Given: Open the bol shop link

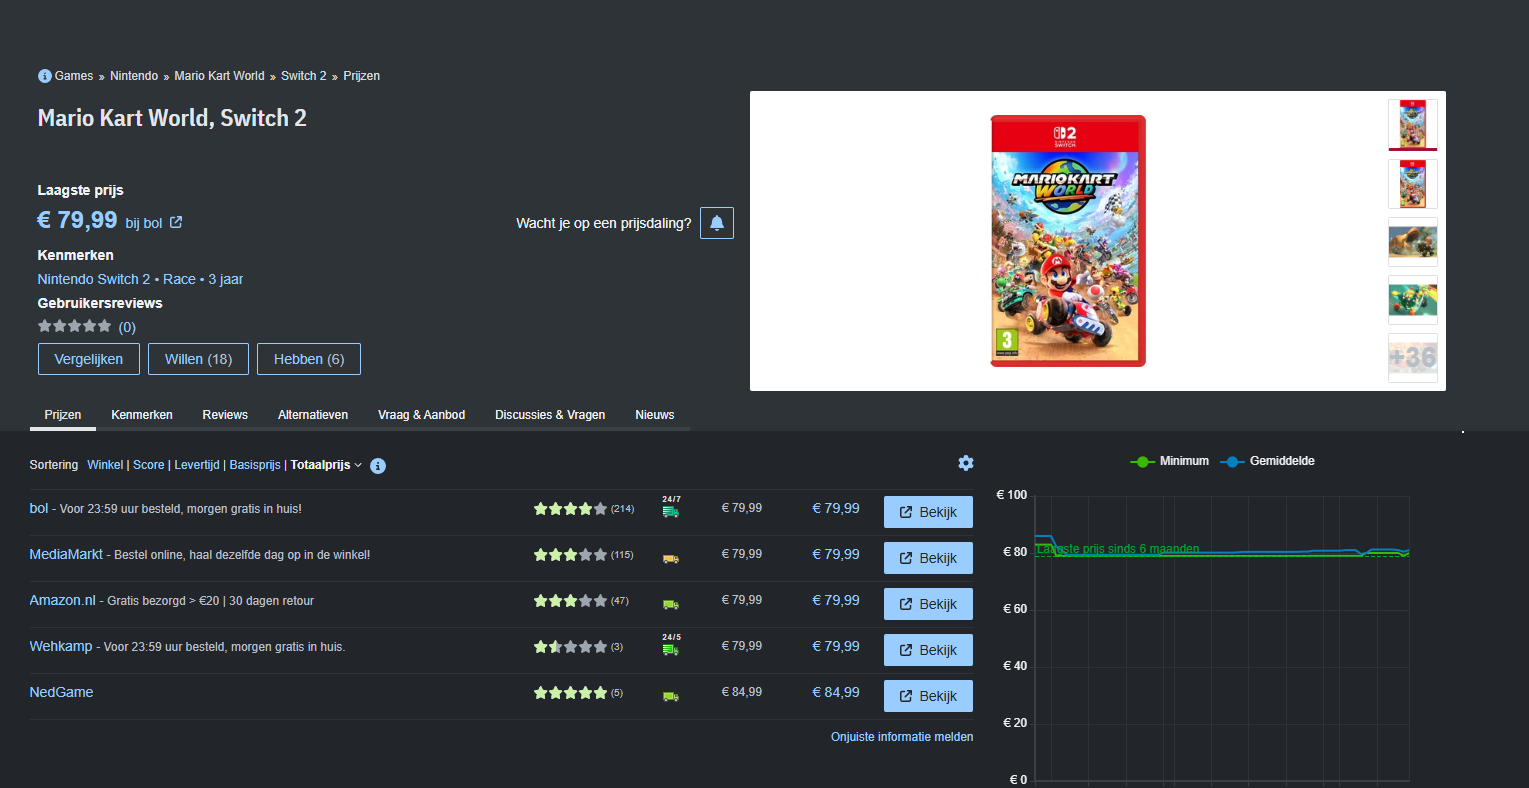Looking at the screenshot, I should 39,508.
